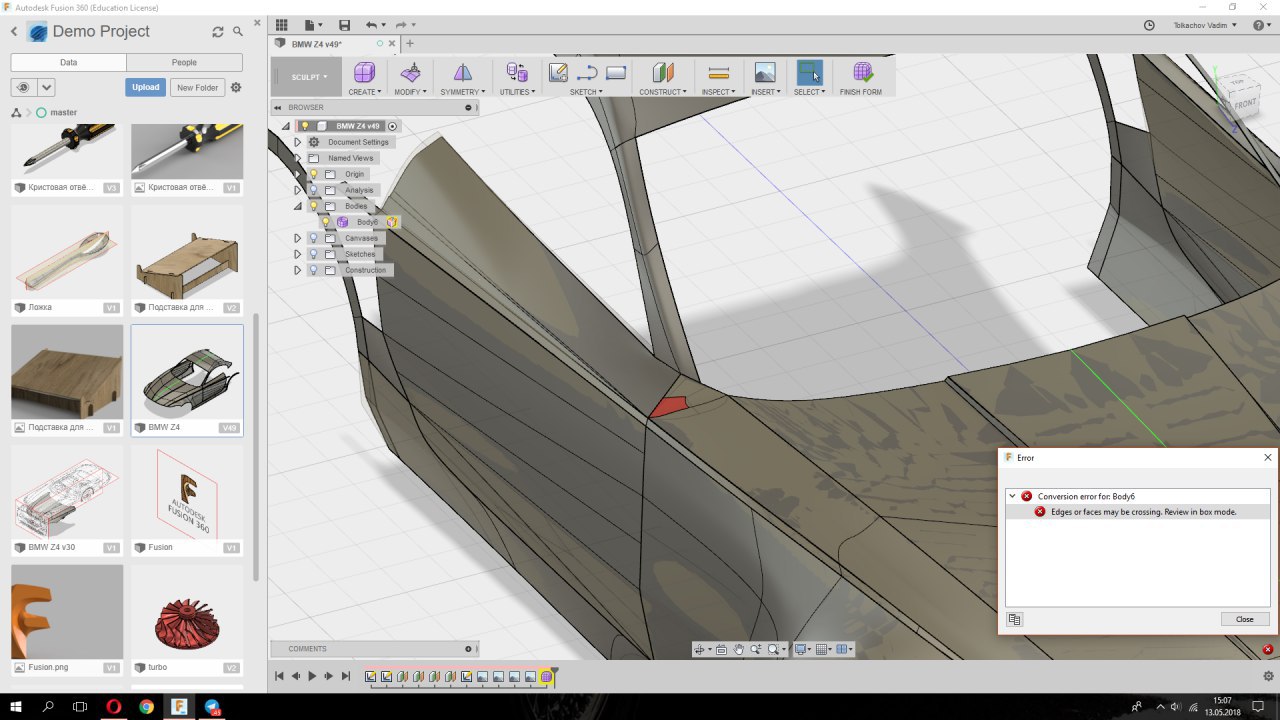Jump to the timeline start
Screen dimensions: 1280x720
click(x=279, y=676)
